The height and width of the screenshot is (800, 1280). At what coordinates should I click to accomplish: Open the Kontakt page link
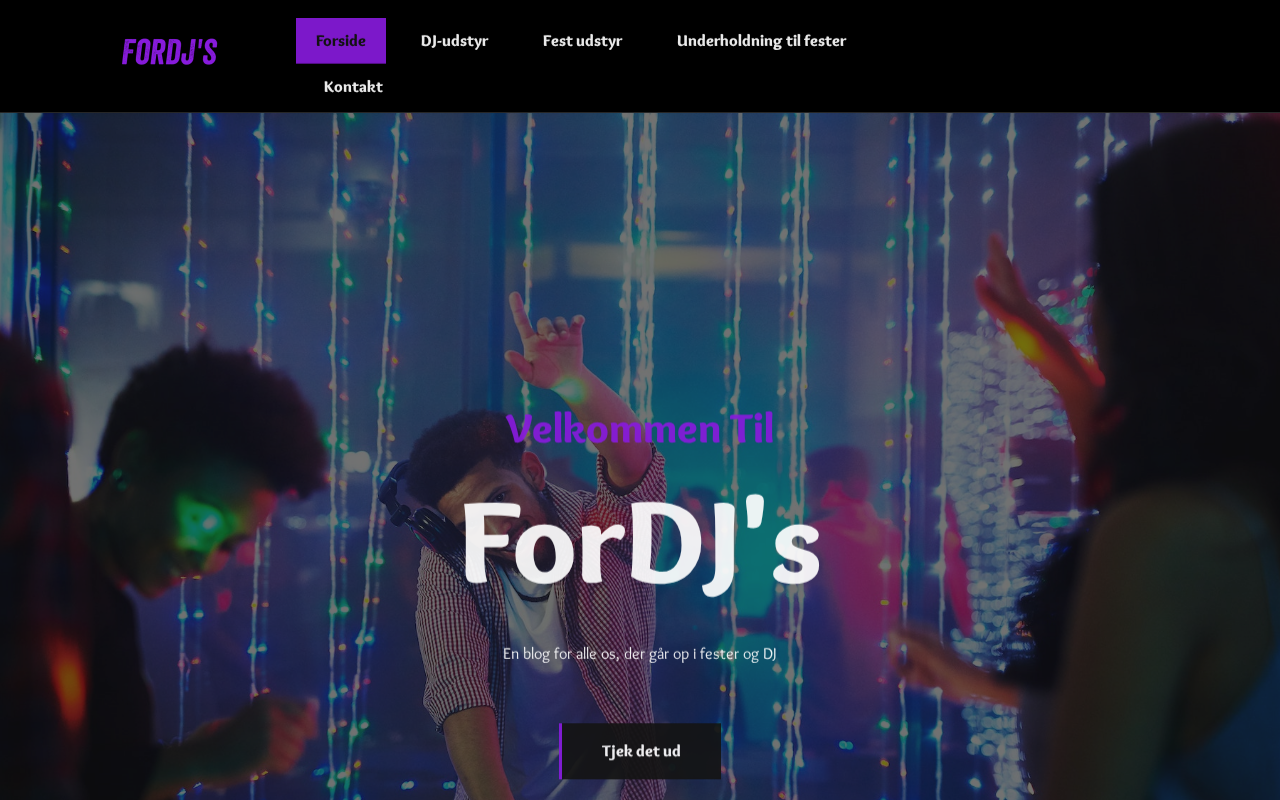click(353, 87)
